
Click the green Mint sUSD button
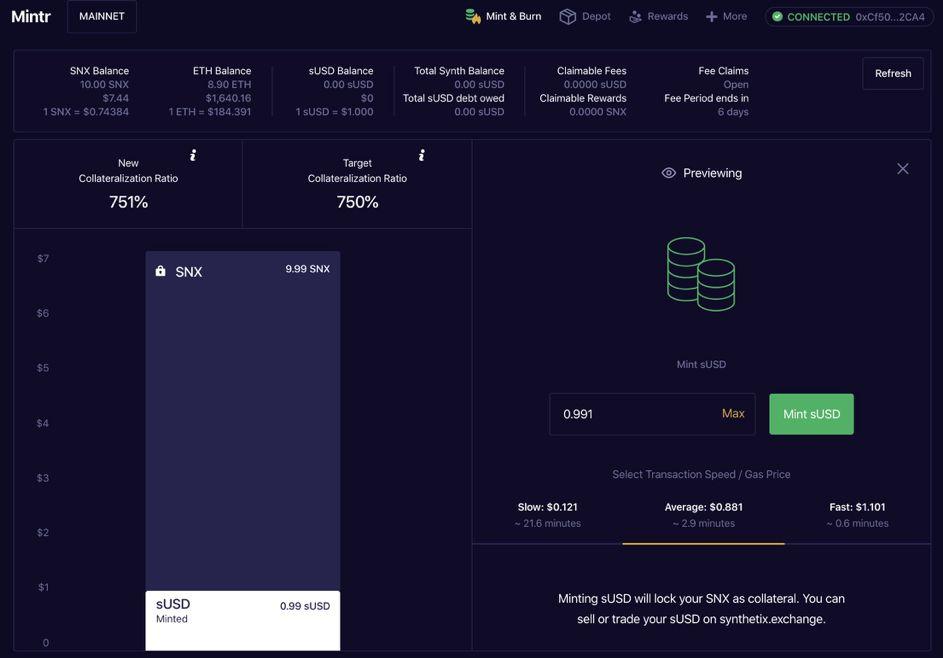pyautogui.click(x=811, y=414)
